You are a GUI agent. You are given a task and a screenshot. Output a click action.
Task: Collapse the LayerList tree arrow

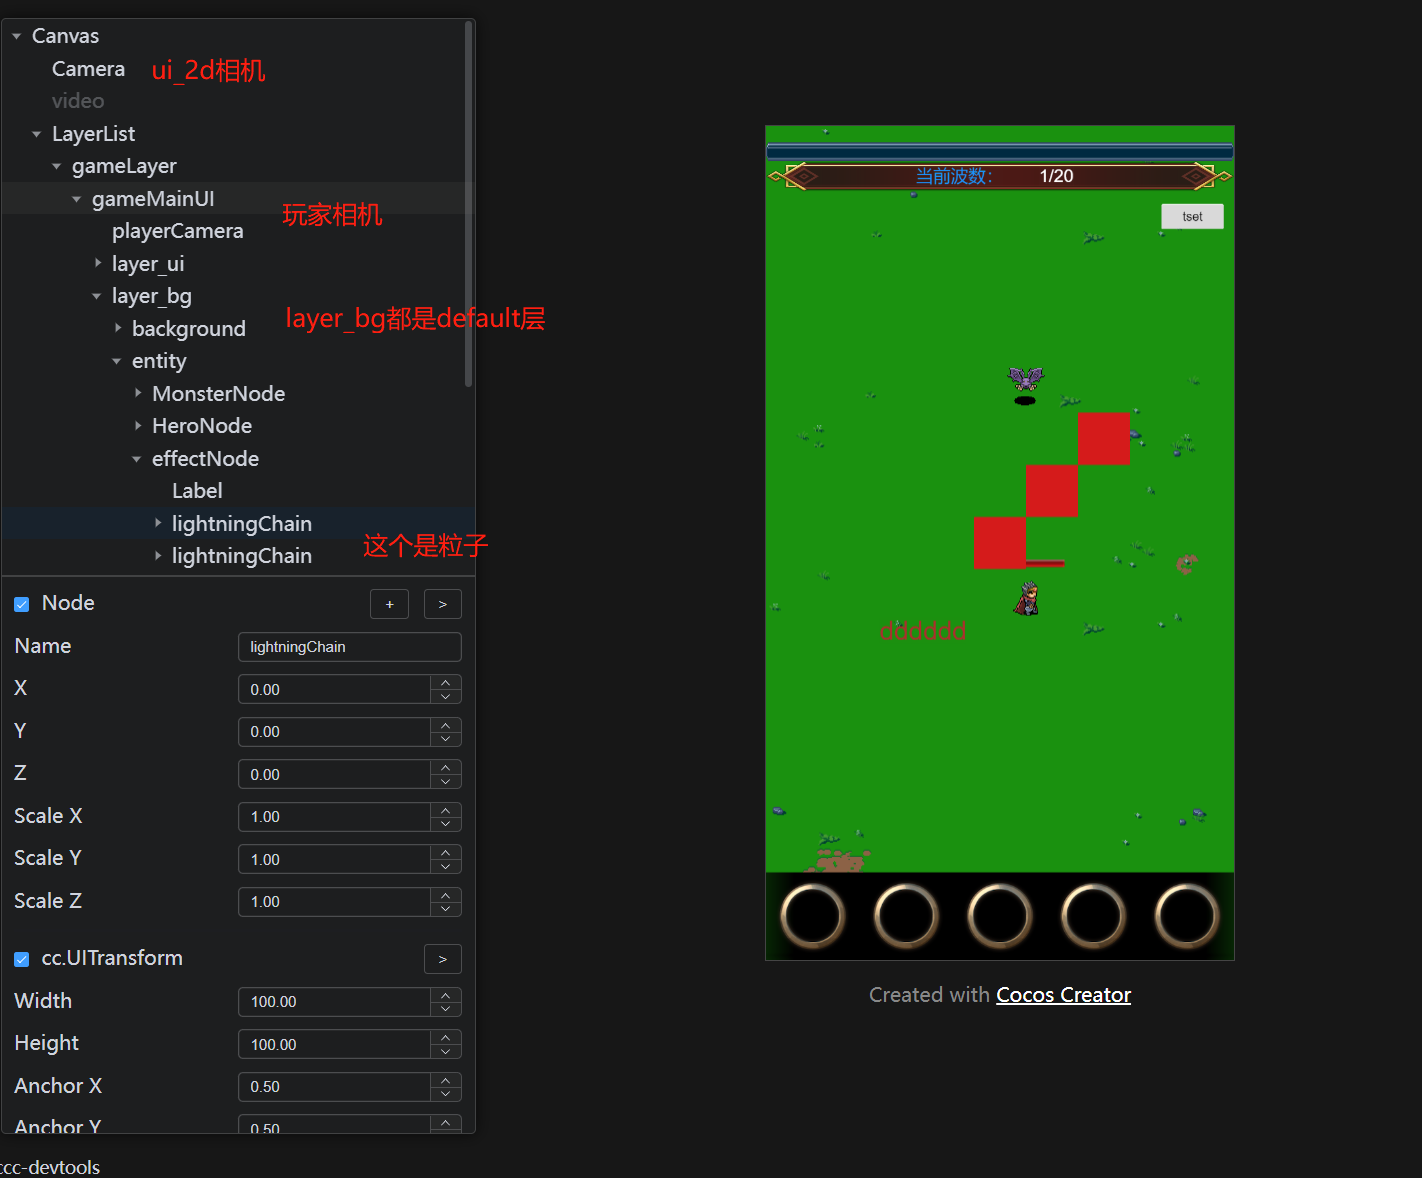[37, 134]
